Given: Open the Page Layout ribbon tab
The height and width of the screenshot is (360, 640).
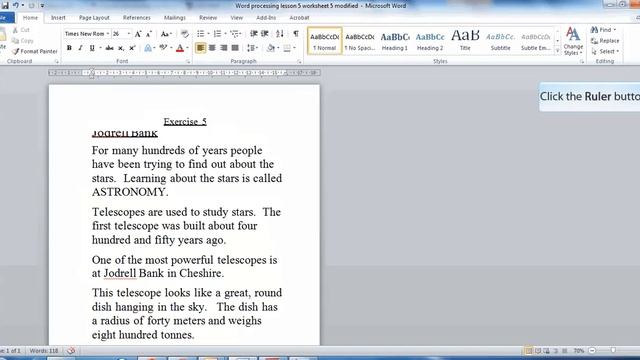Looking at the screenshot, I should 94,18.
